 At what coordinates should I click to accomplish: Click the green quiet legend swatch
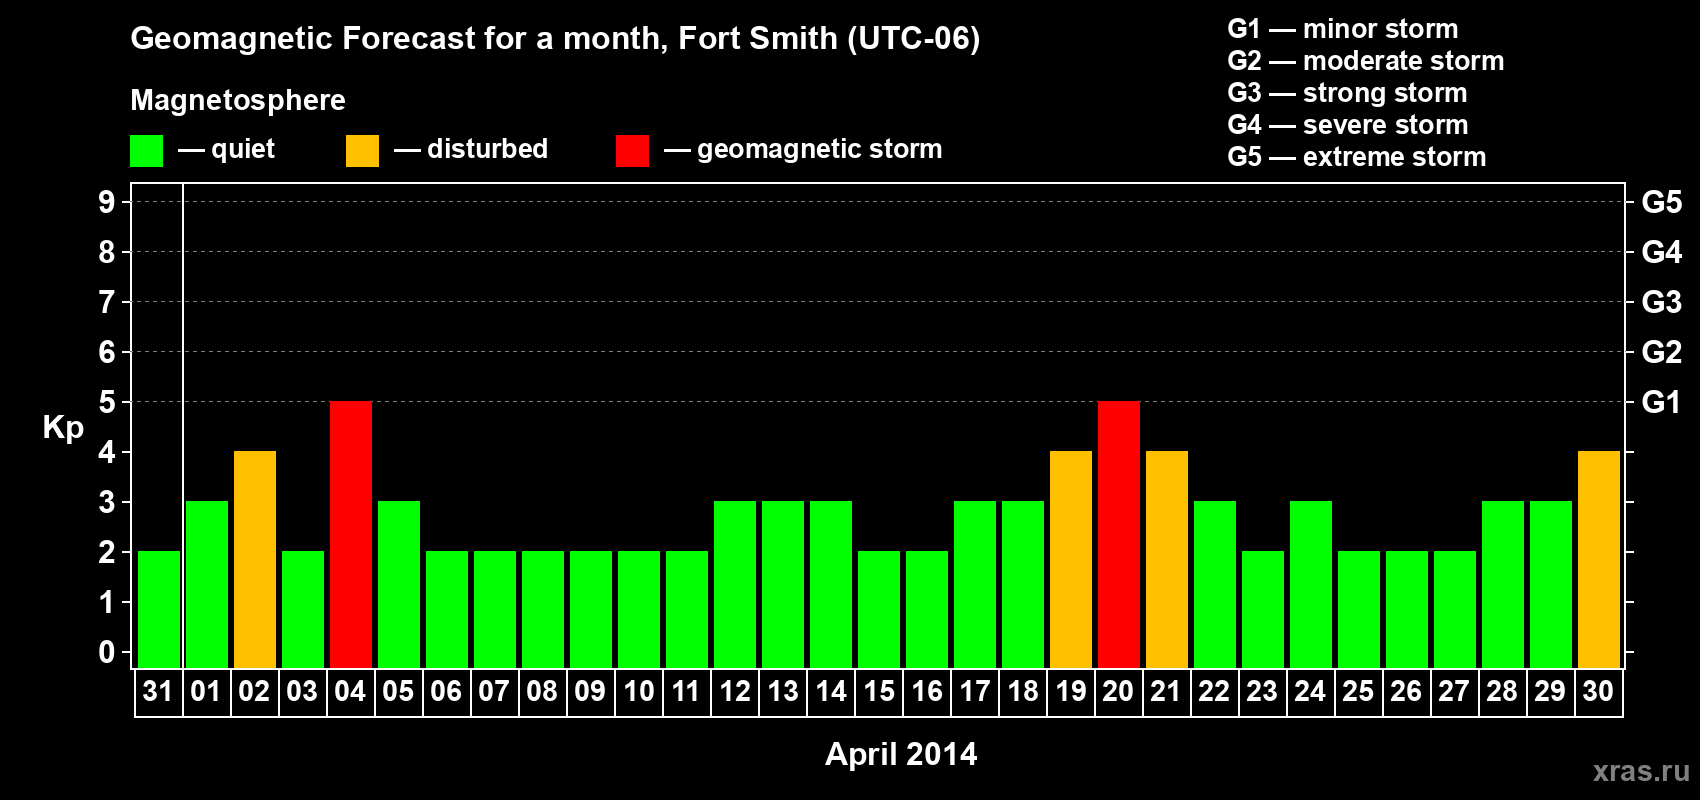pyautogui.click(x=146, y=151)
